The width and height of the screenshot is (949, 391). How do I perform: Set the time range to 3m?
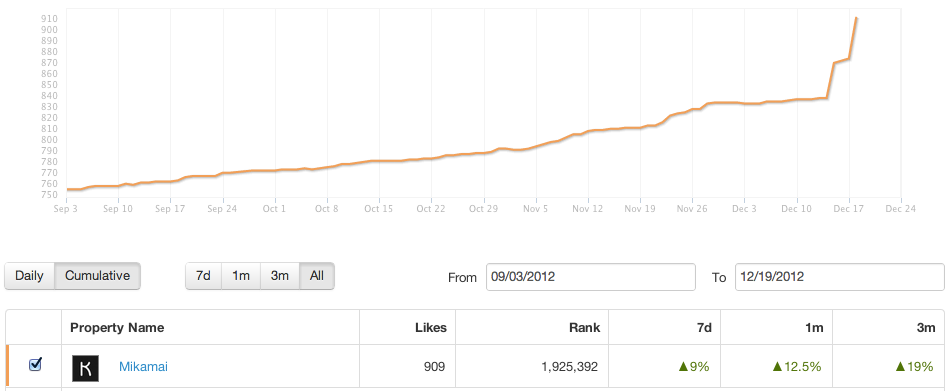[x=280, y=276]
